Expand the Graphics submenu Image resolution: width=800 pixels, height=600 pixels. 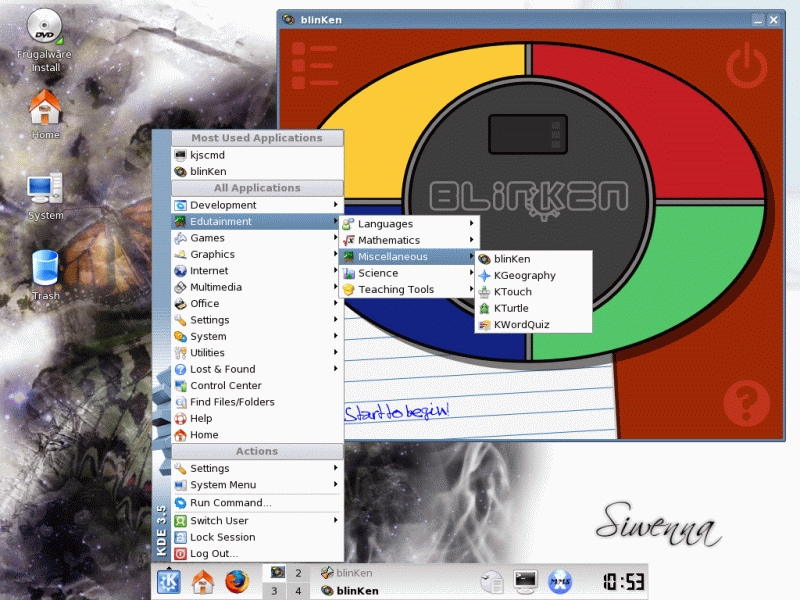[x=257, y=254]
